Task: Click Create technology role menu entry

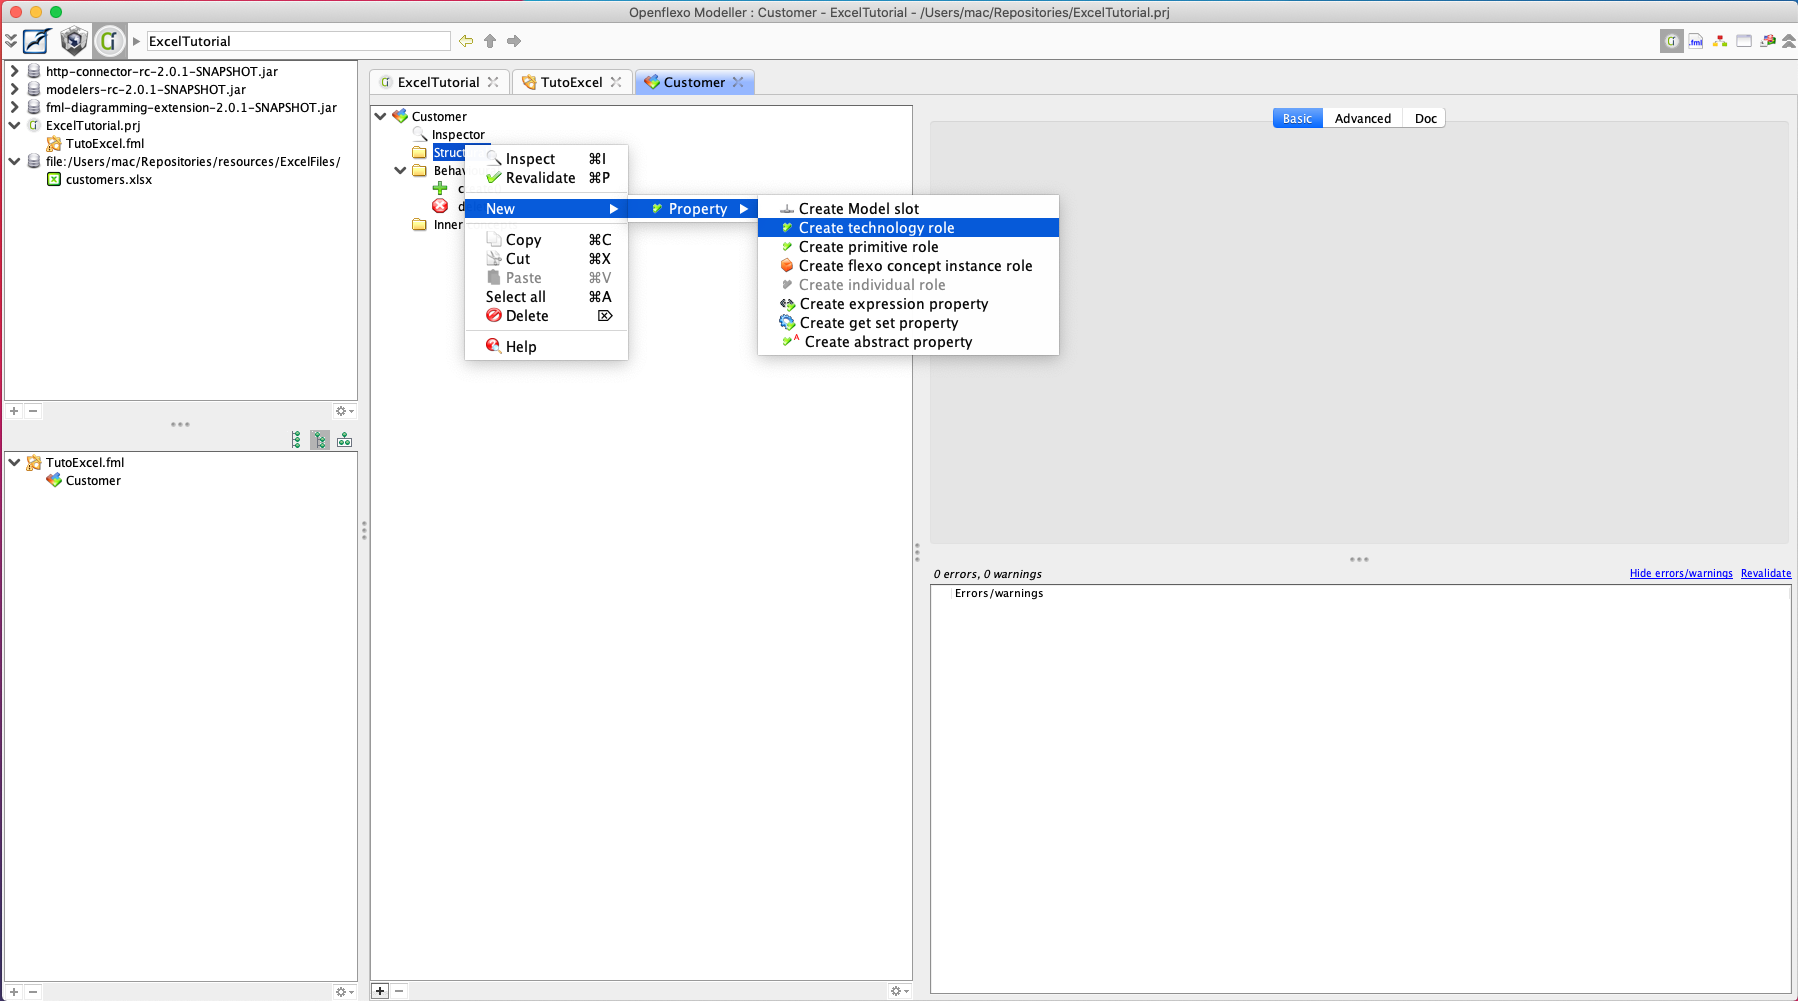Action: pos(908,227)
